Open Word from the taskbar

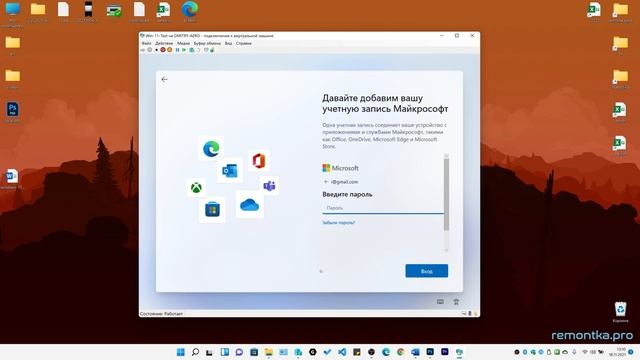tap(415, 352)
